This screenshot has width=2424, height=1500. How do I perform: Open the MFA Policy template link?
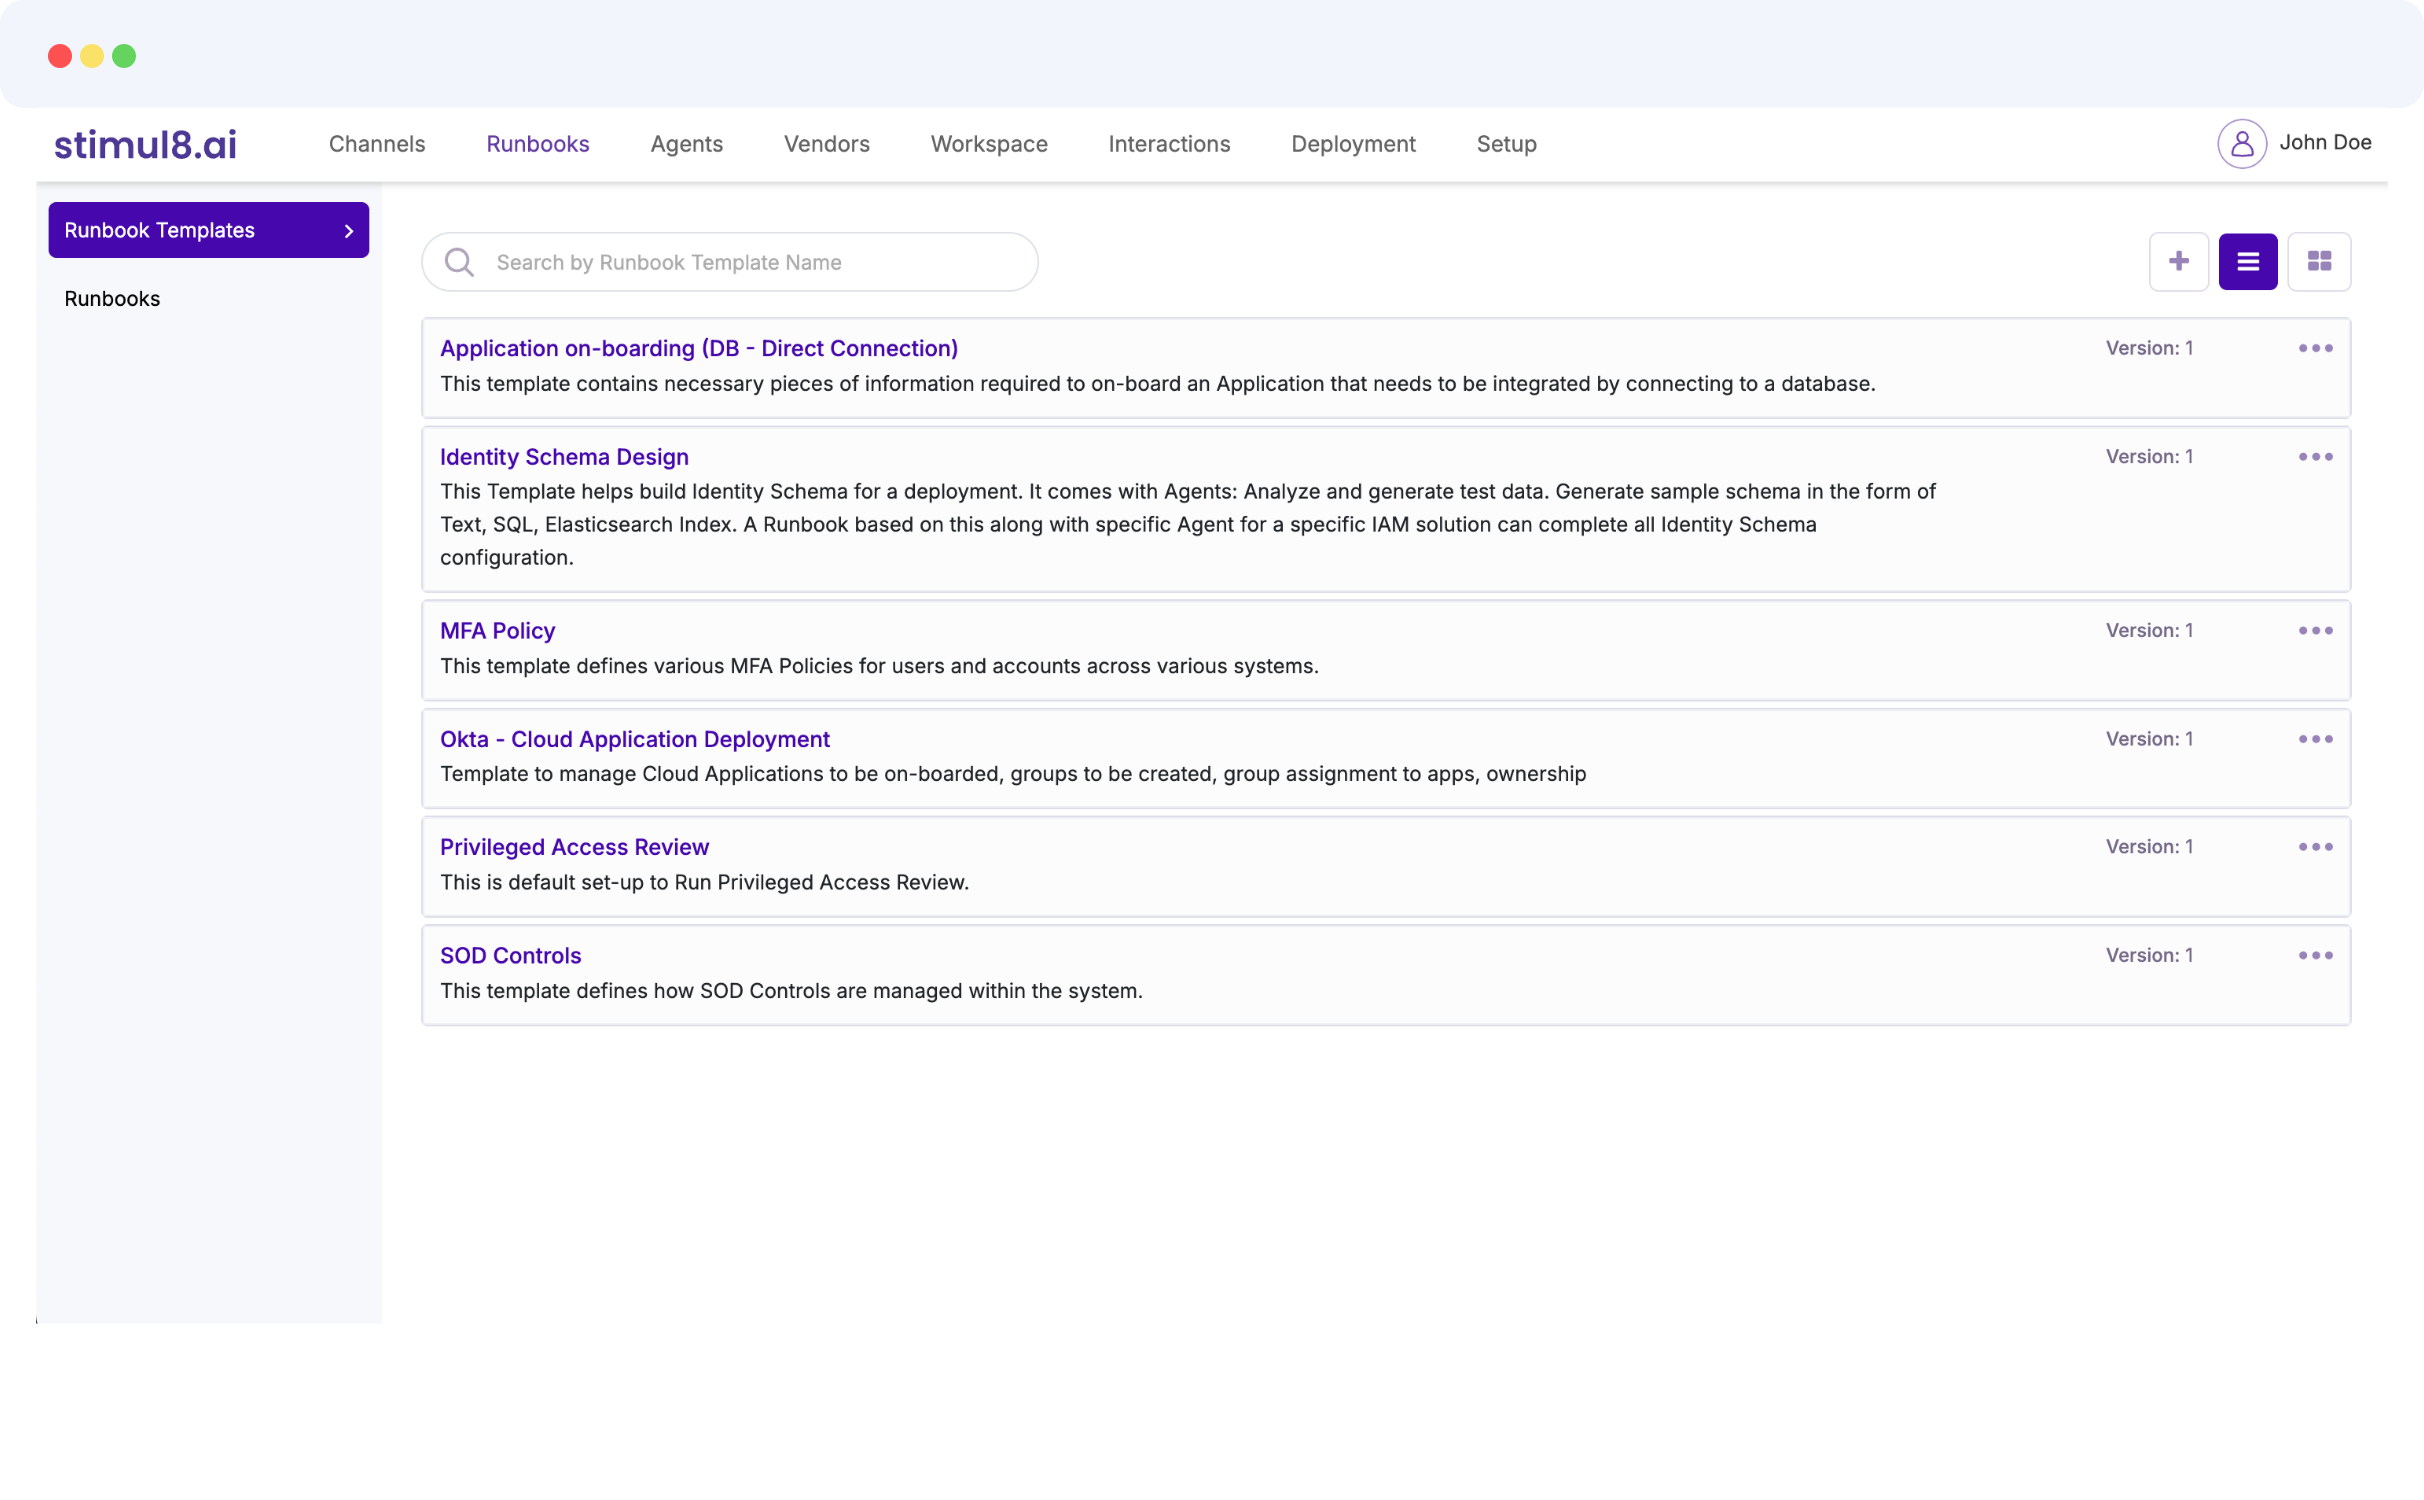(497, 631)
